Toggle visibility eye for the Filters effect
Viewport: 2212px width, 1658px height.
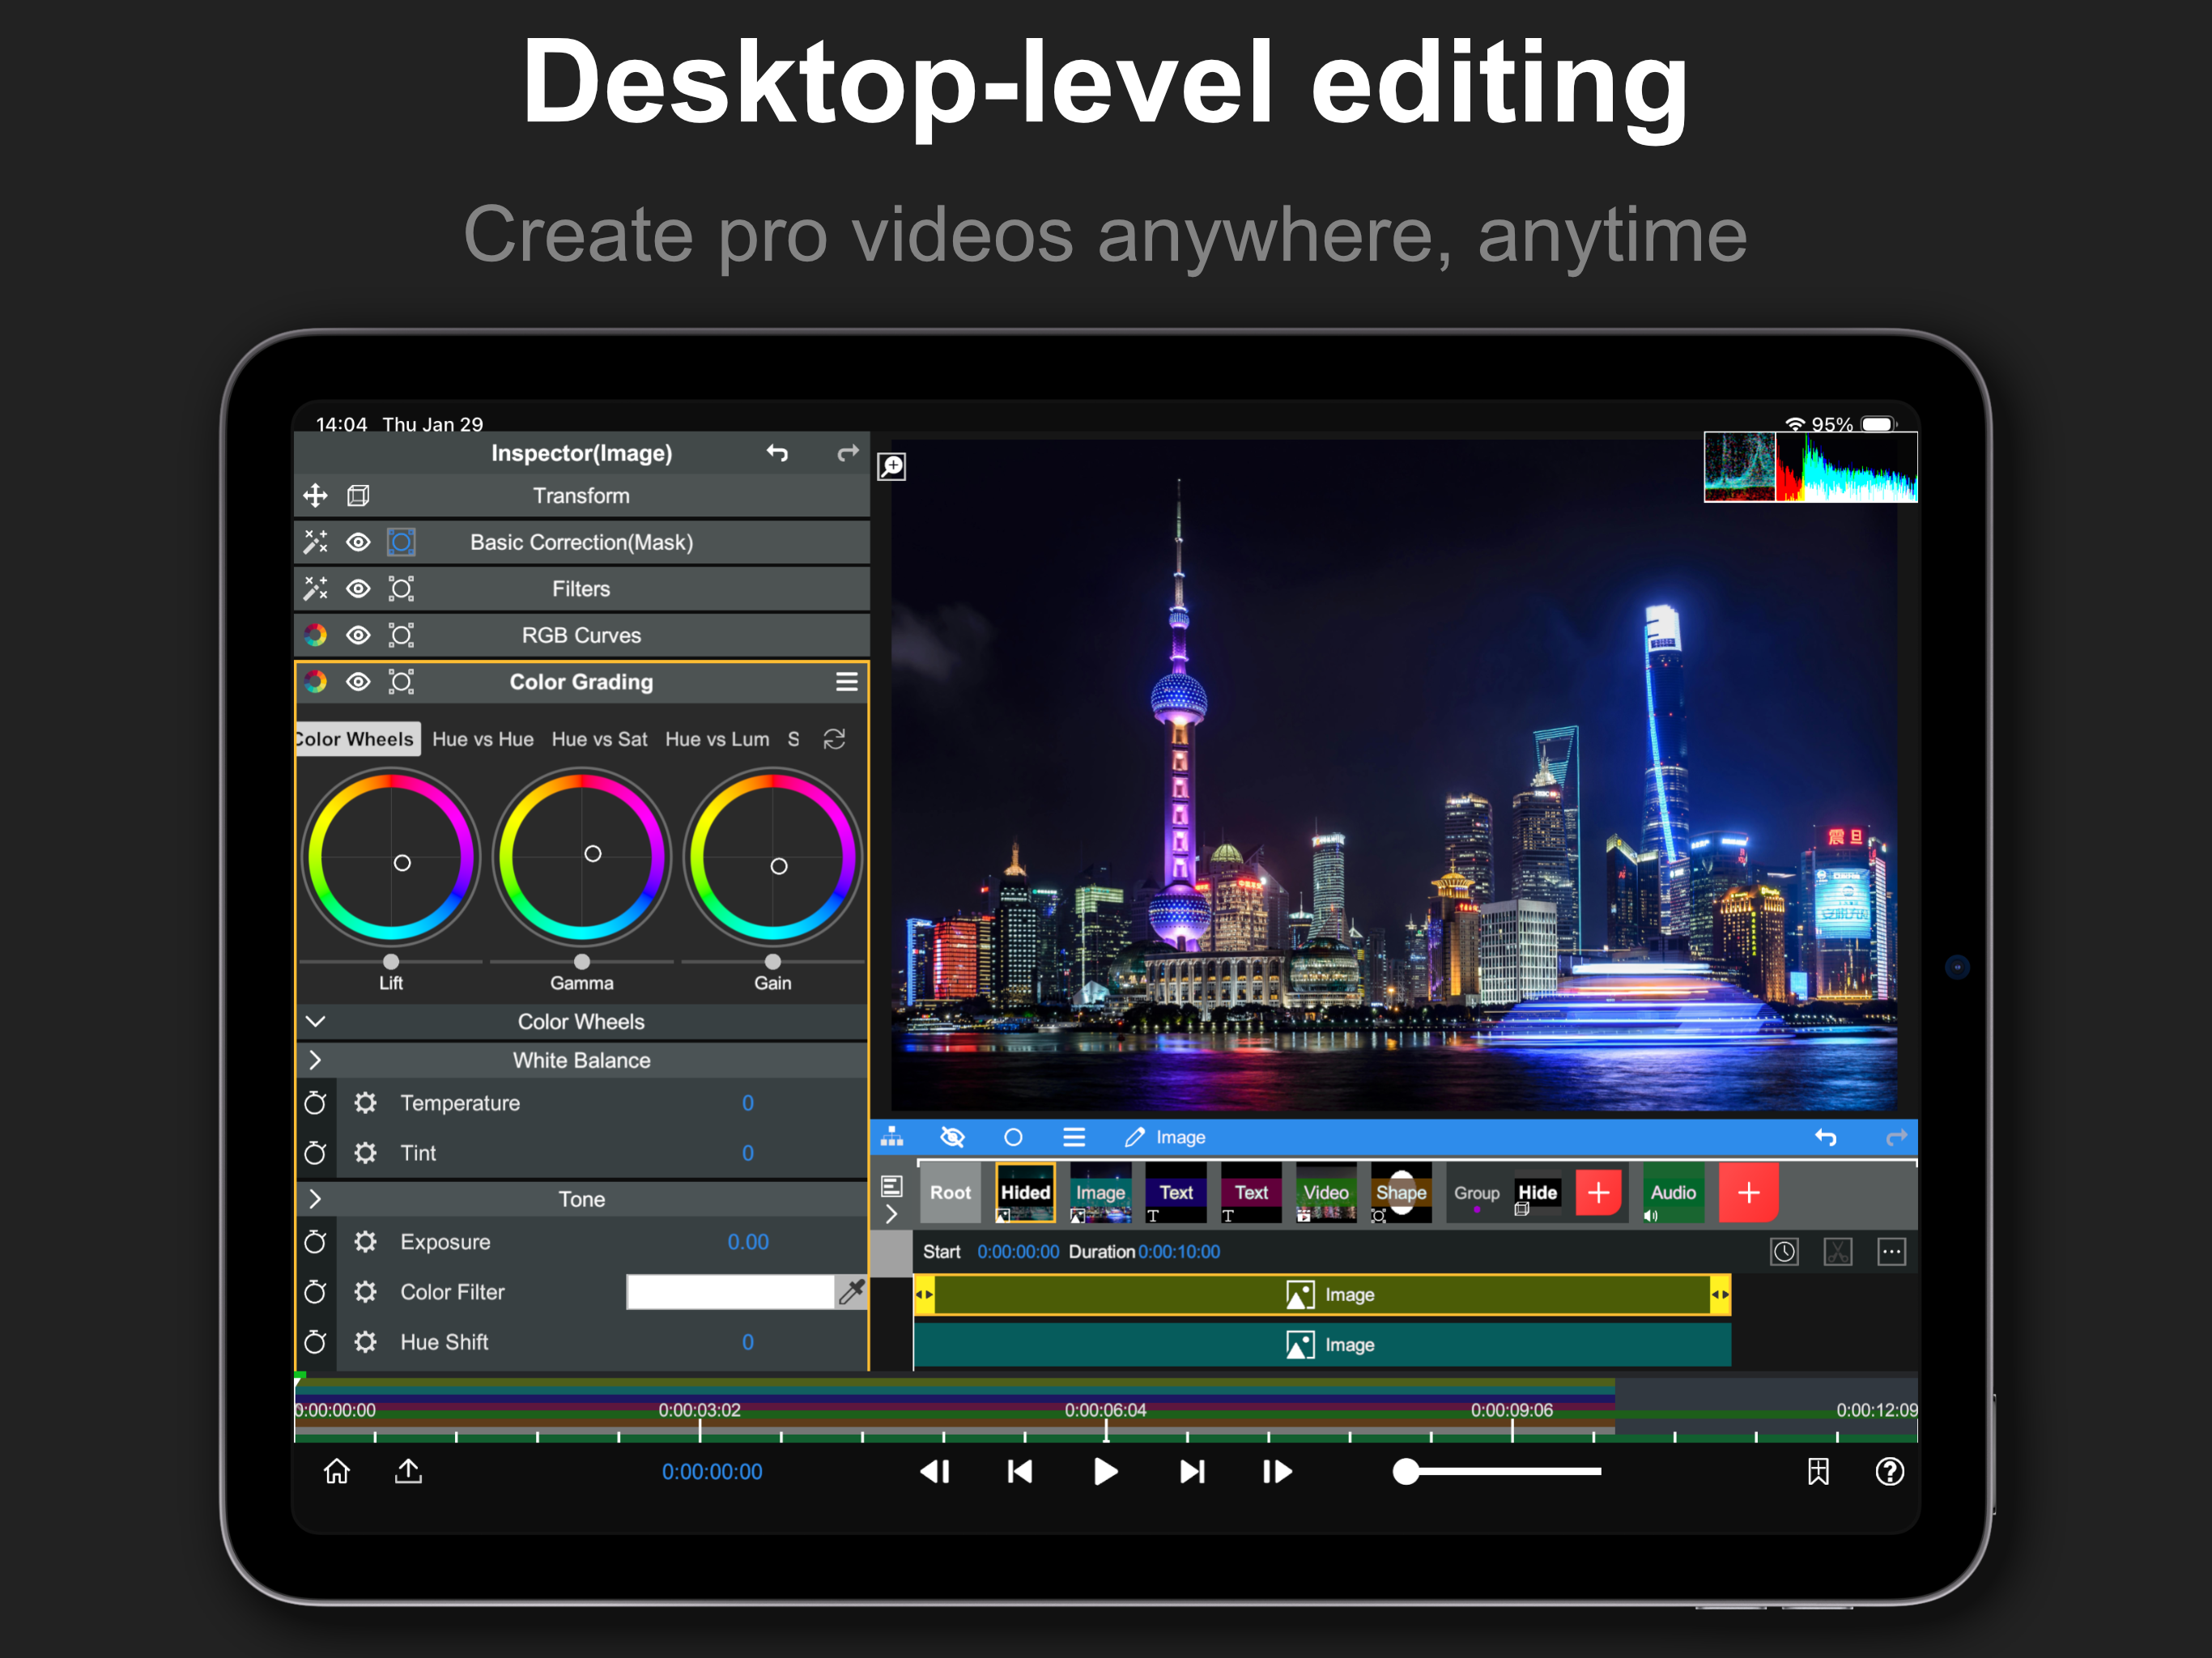point(358,589)
